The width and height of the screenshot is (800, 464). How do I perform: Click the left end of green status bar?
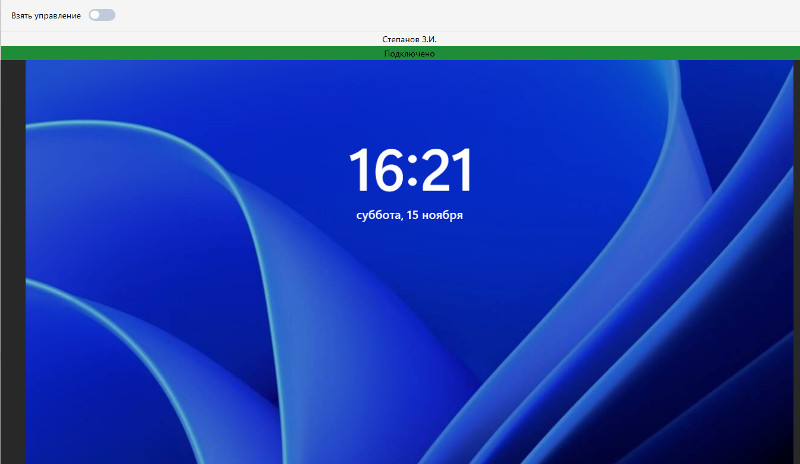[20, 54]
